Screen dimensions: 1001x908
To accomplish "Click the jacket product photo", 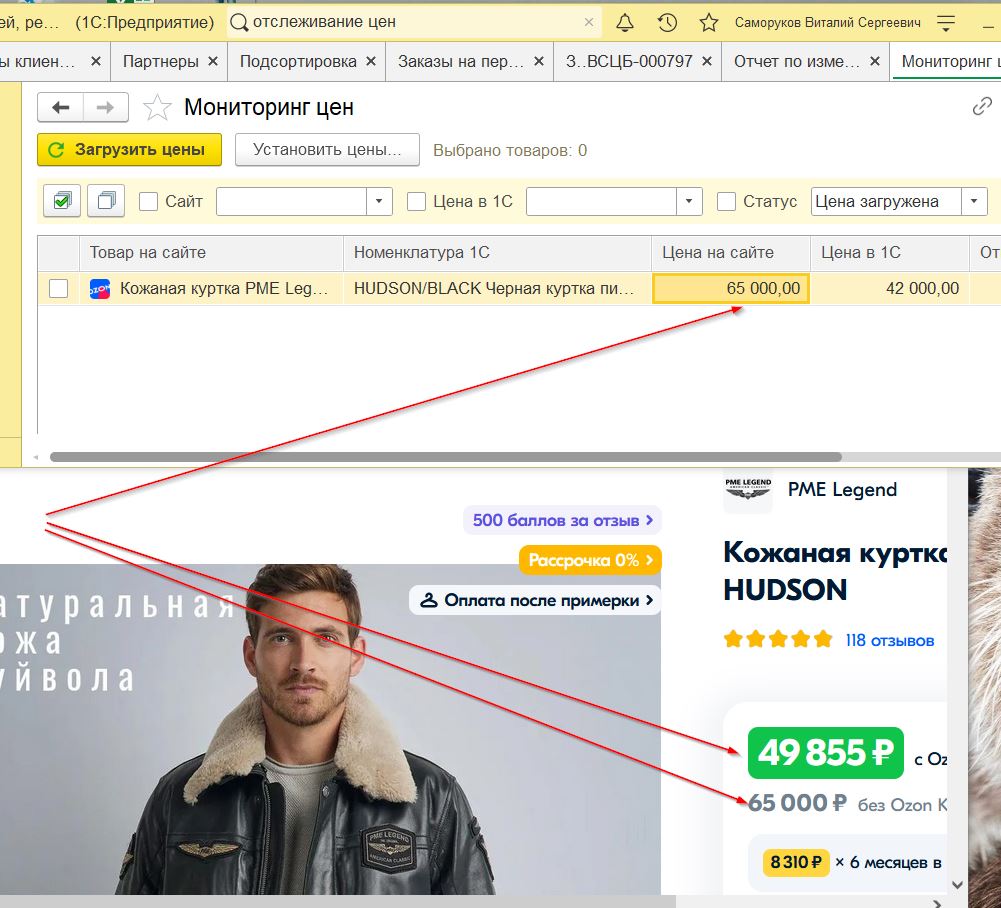I will pyautogui.click(x=330, y=729).
